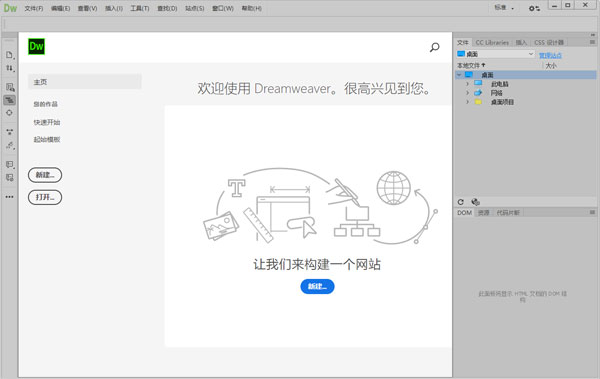600x379 pixels.
Task: Switch to the 插入 panel tab
Action: [521, 42]
